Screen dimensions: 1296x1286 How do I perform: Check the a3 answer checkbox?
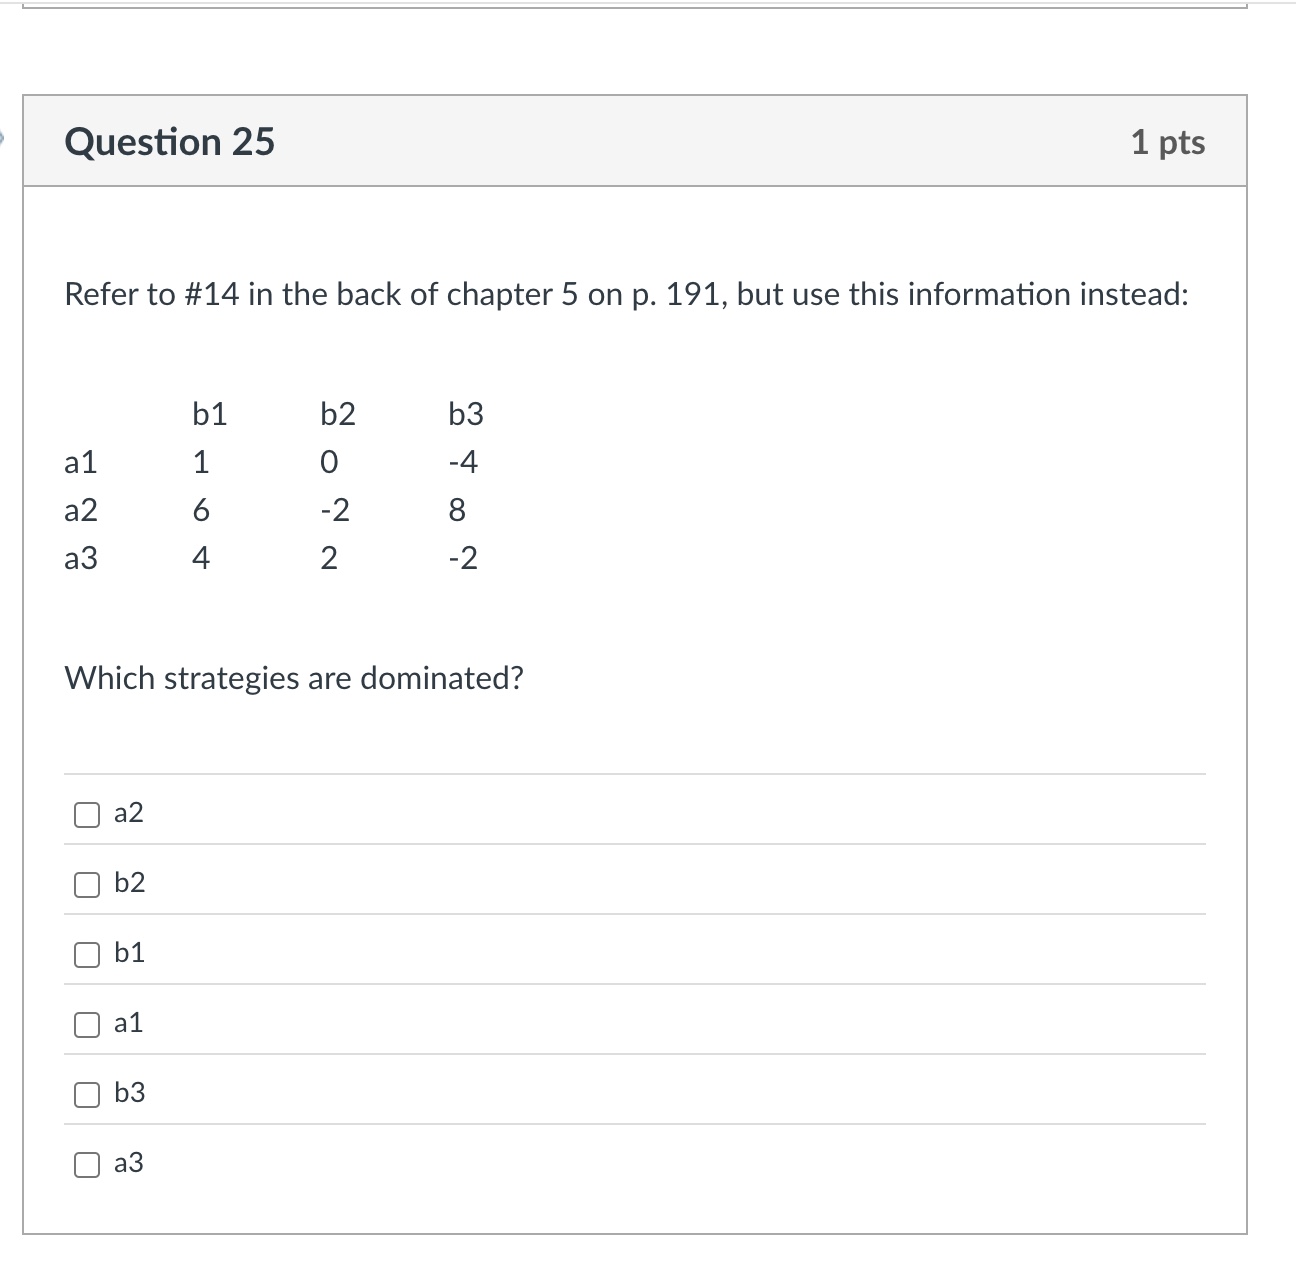(x=87, y=1165)
